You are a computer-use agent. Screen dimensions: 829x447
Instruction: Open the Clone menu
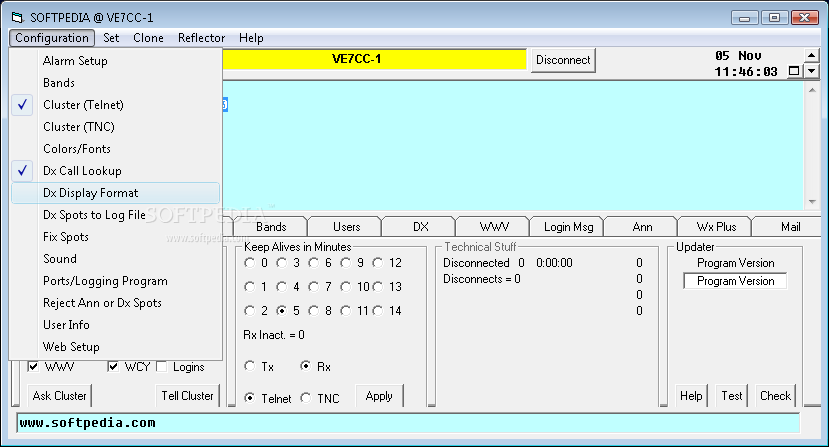click(148, 38)
